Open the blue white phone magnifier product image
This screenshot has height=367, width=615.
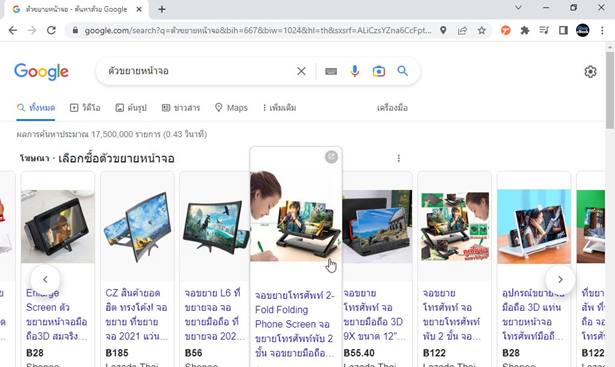[x=534, y=227]
